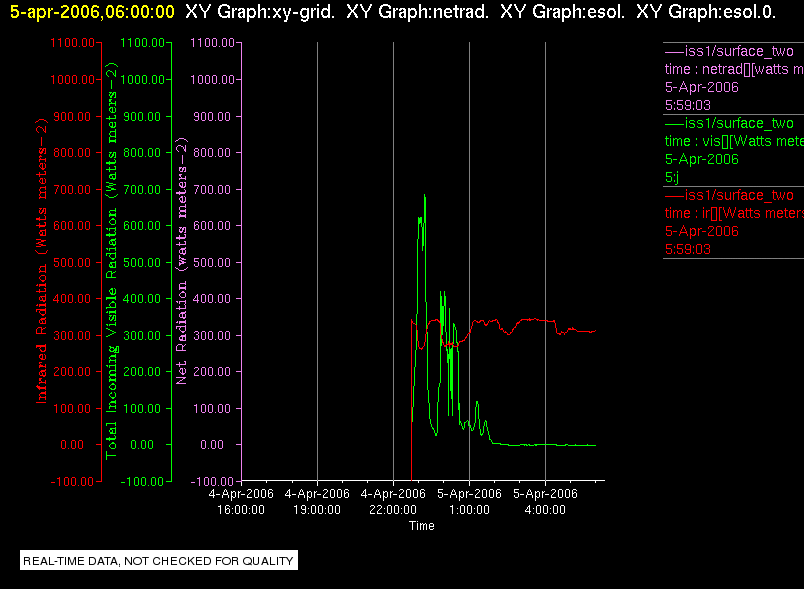The image size is (804, 589).
Task: Click the REAL-TIME DATA, NOT CHECKED FOR QUALITY notice
Action: (x=158, y=560)
